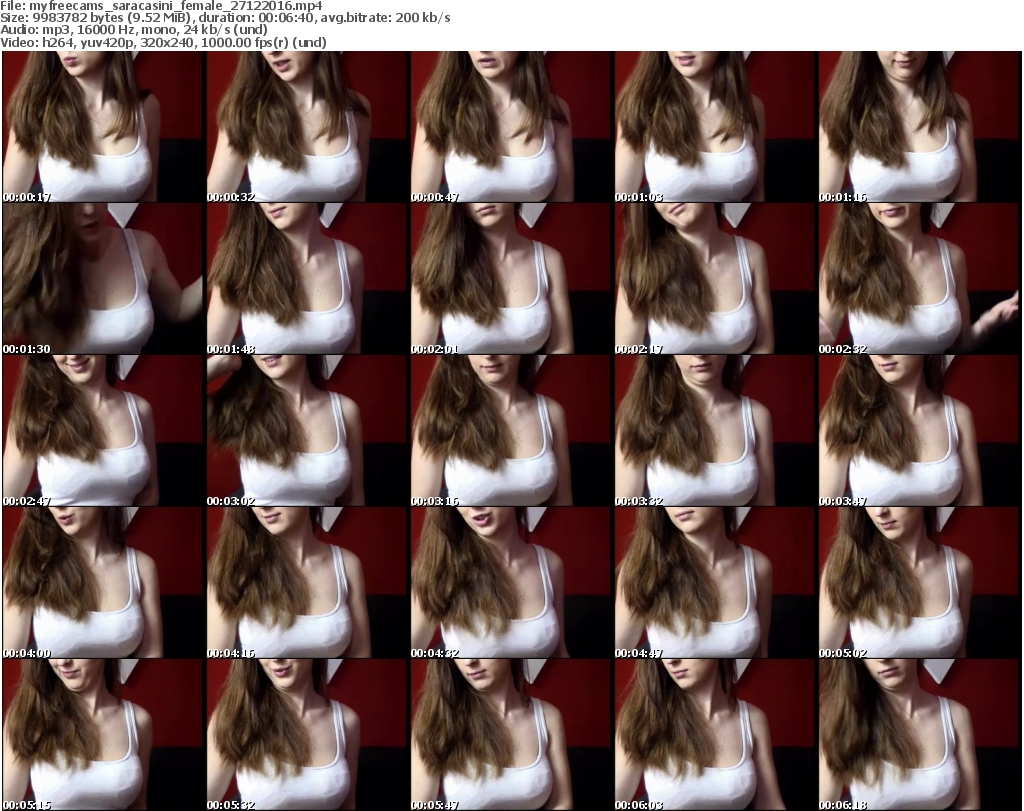Select the thumbnail stamped 00:01:03

click(714, 127)
